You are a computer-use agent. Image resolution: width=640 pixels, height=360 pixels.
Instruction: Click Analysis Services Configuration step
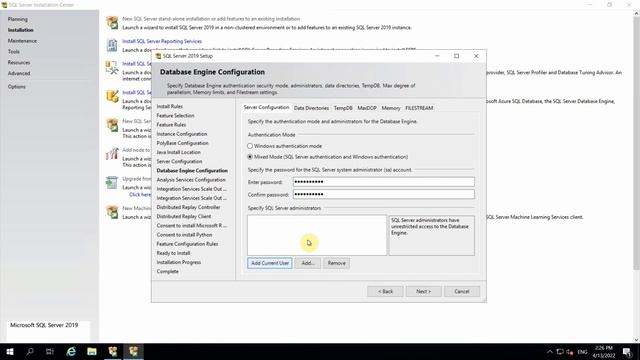[x=191, y=180]
